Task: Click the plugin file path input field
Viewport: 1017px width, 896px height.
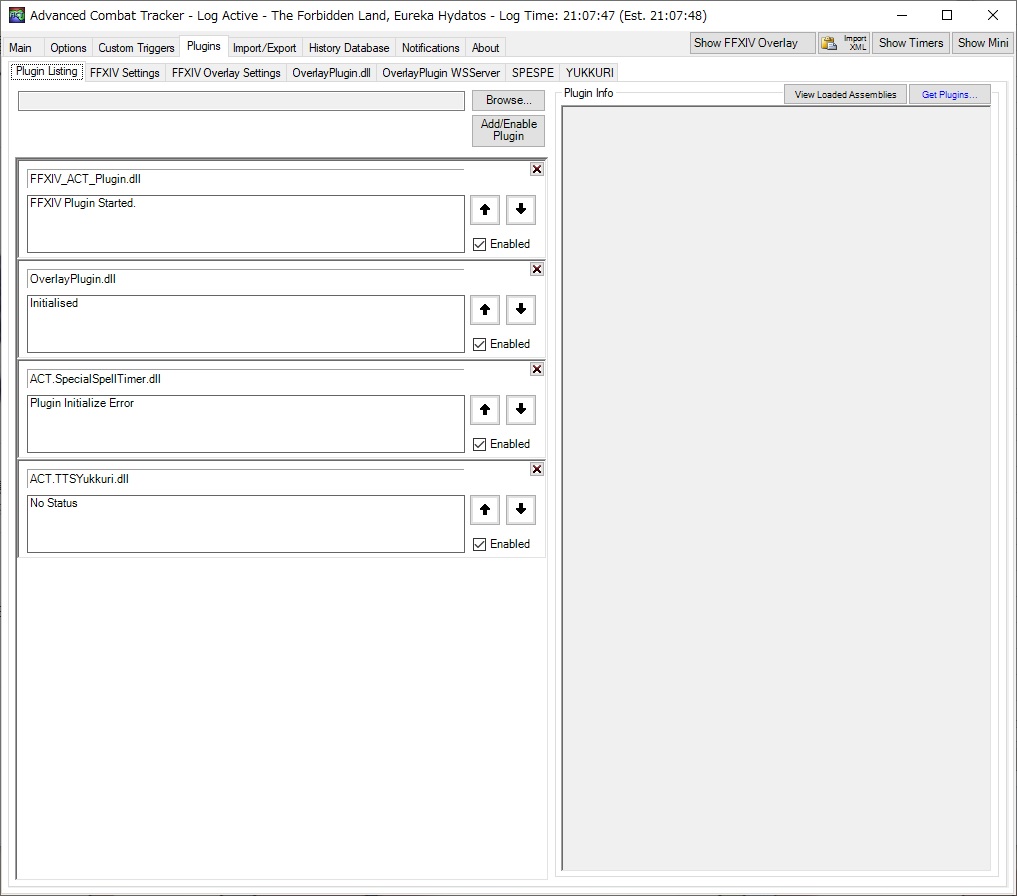Action: (x=240, y=100)
